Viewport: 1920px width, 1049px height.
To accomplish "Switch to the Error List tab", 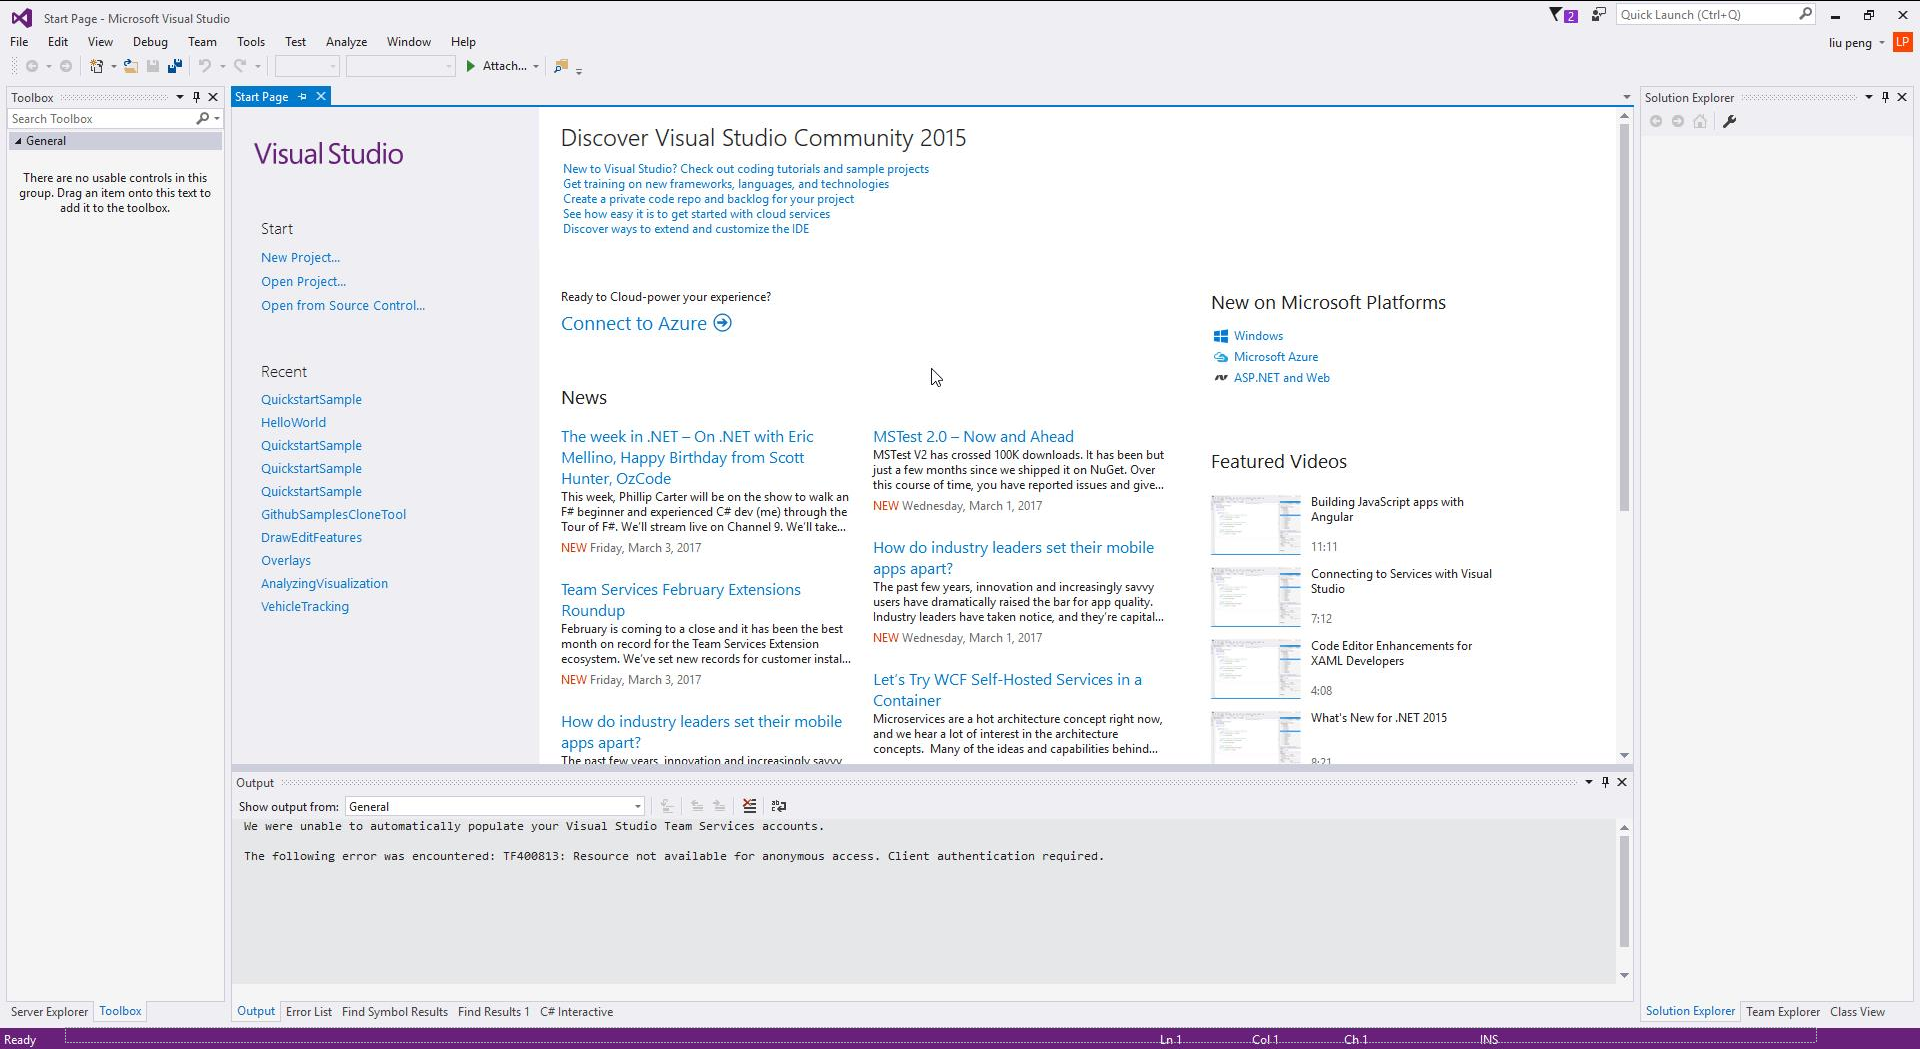I will 308,1012.
